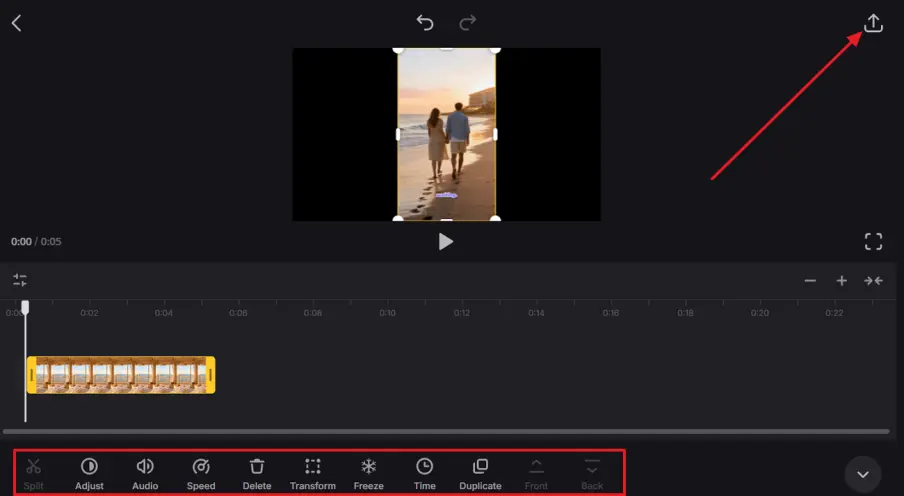The height and width of the screenshot is (496, 904).
Task: Click the horizontal timeline scrollbar
Action: (446, 431)
